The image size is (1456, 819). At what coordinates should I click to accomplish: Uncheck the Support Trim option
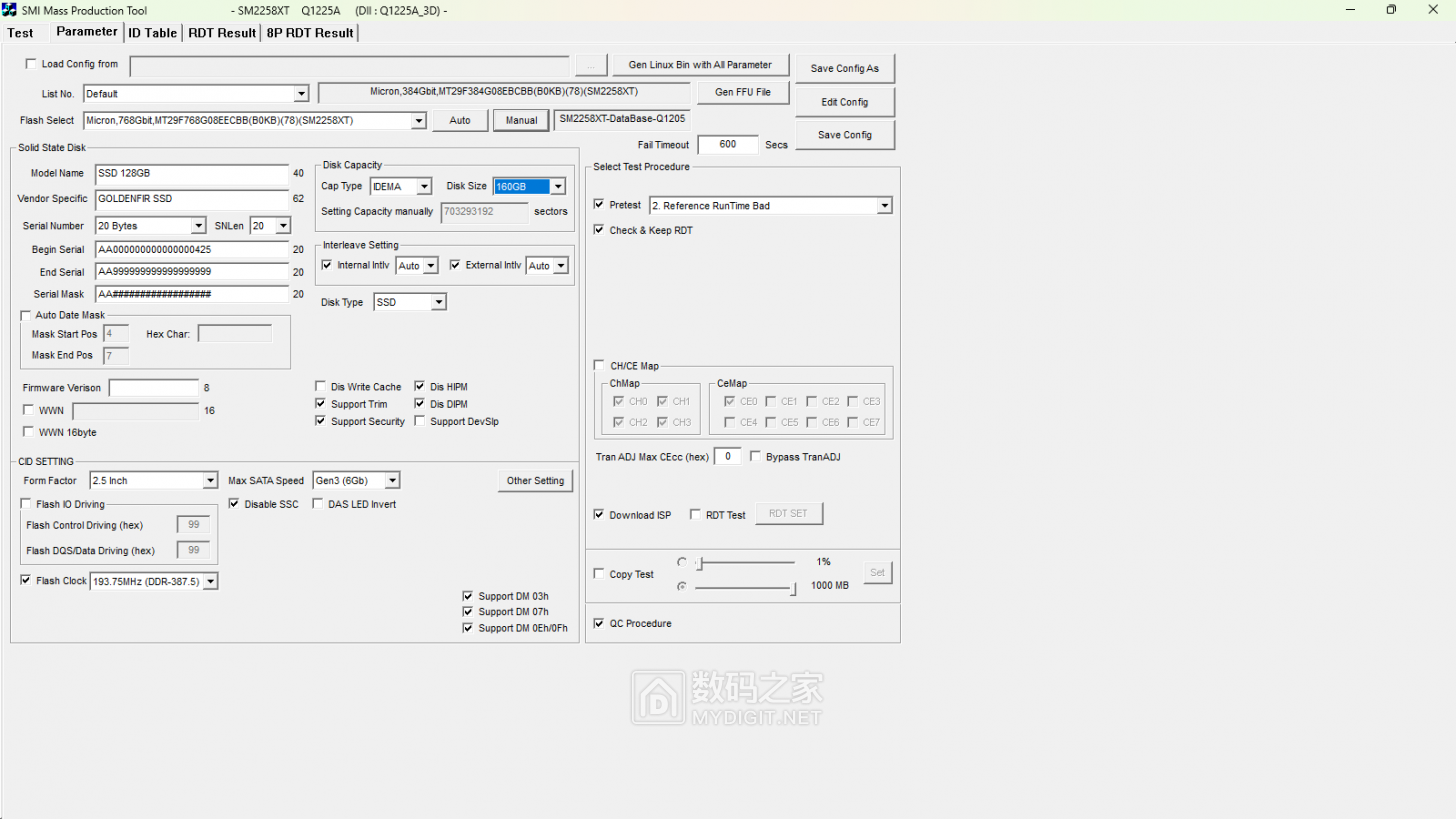(x=321, y=403)
